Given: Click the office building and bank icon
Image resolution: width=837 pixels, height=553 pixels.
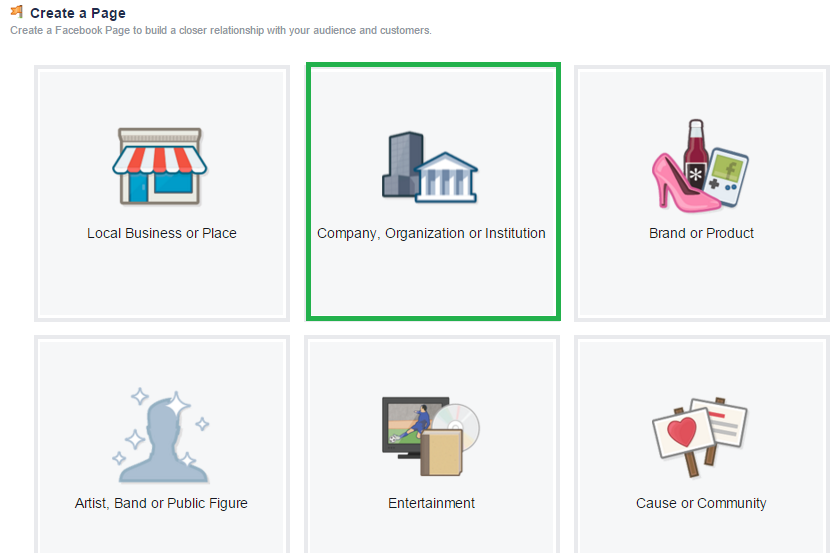Looking at the screenshot, I should pyautogui.click(x=430, y=167).
